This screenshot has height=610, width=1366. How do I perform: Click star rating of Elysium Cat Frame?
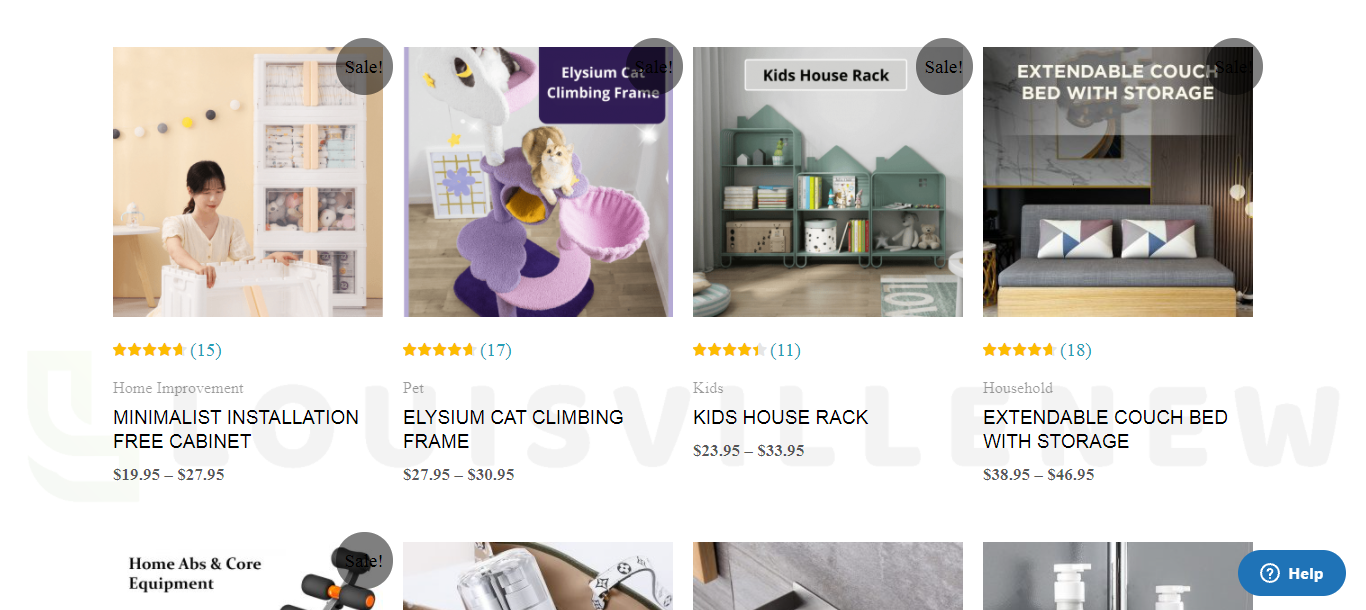coord(439,350)
